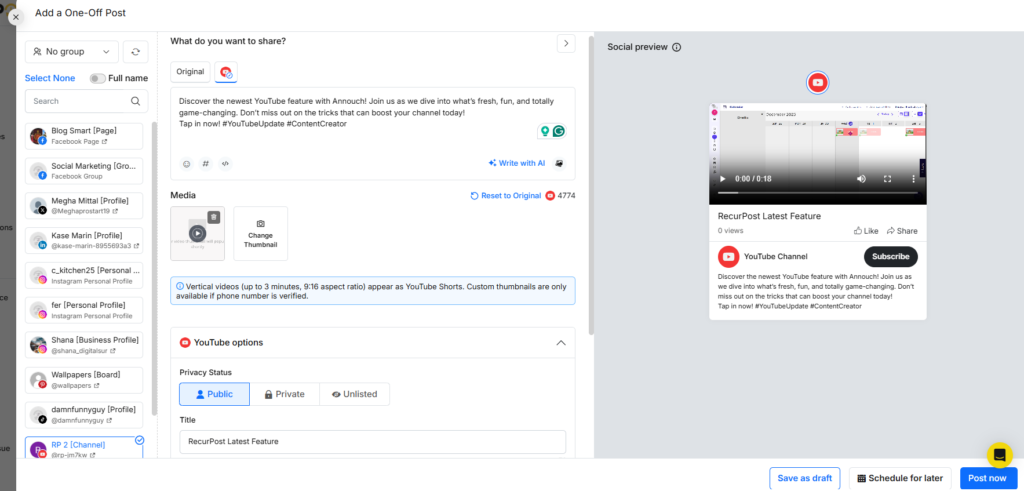This screenshot has height=491, width=1024.
Task: Toggle the Full name switch
Action: click(x=97, y=78)
